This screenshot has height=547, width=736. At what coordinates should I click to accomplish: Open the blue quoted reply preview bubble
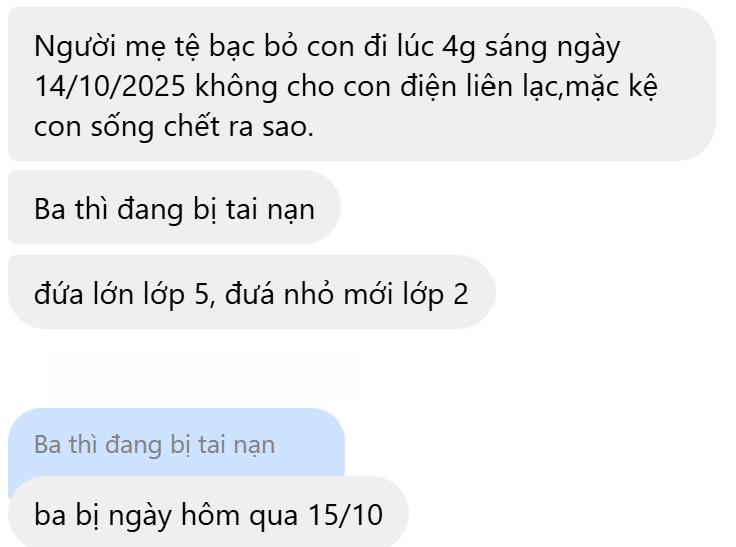pyautogui.click(x=176, y=443)
